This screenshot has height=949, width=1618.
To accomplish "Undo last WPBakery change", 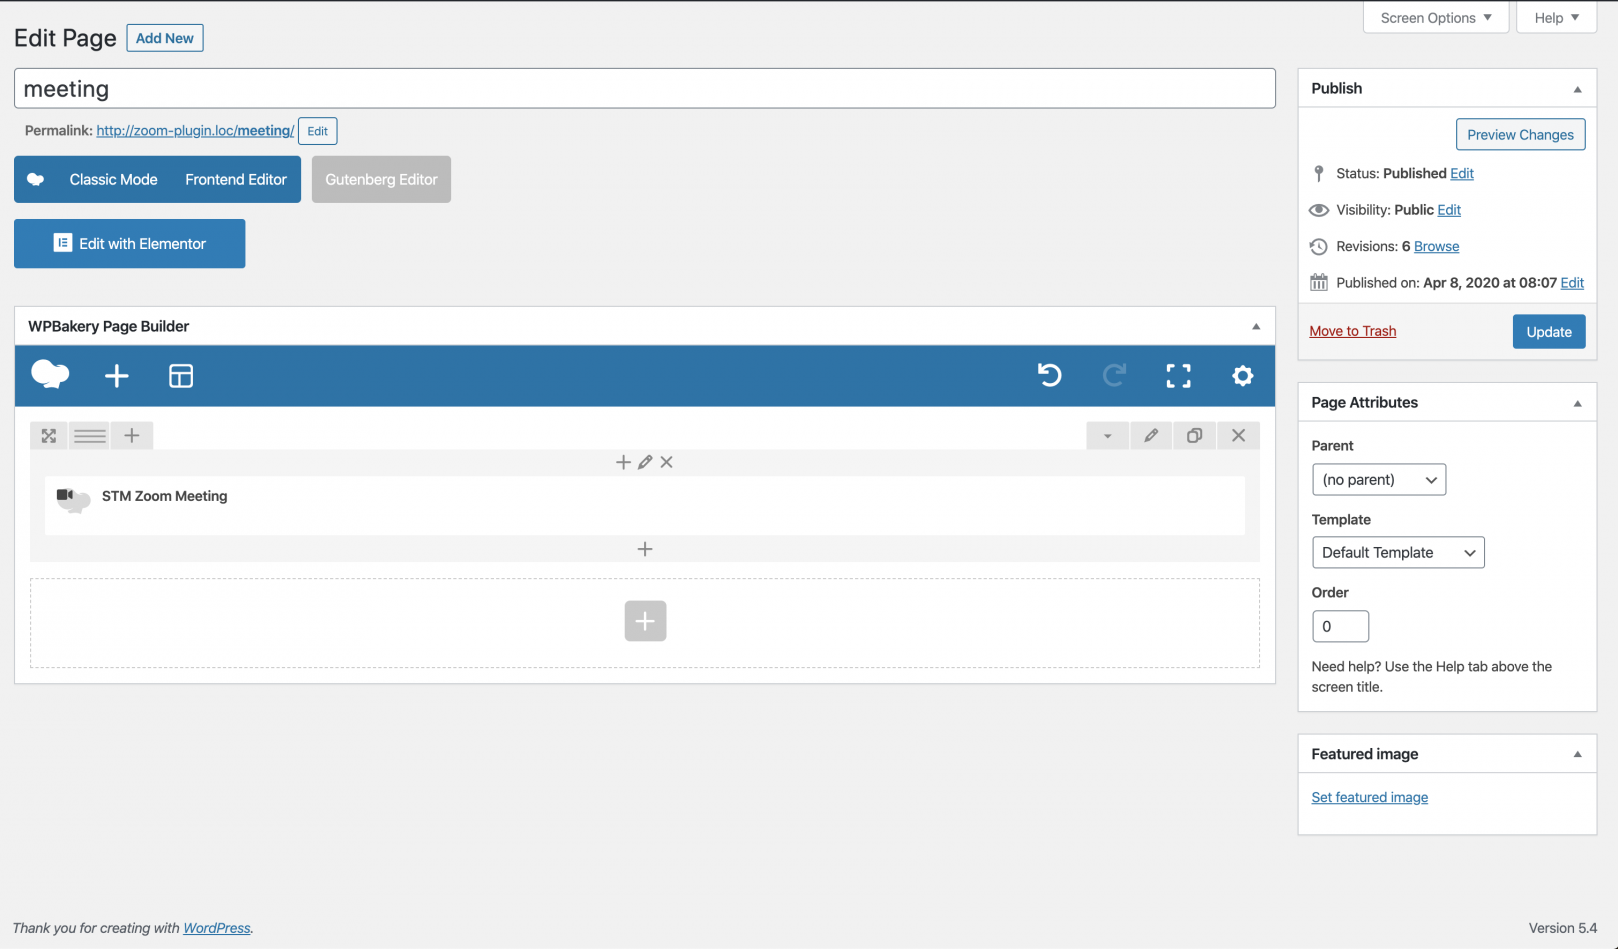I will 1049,375.
